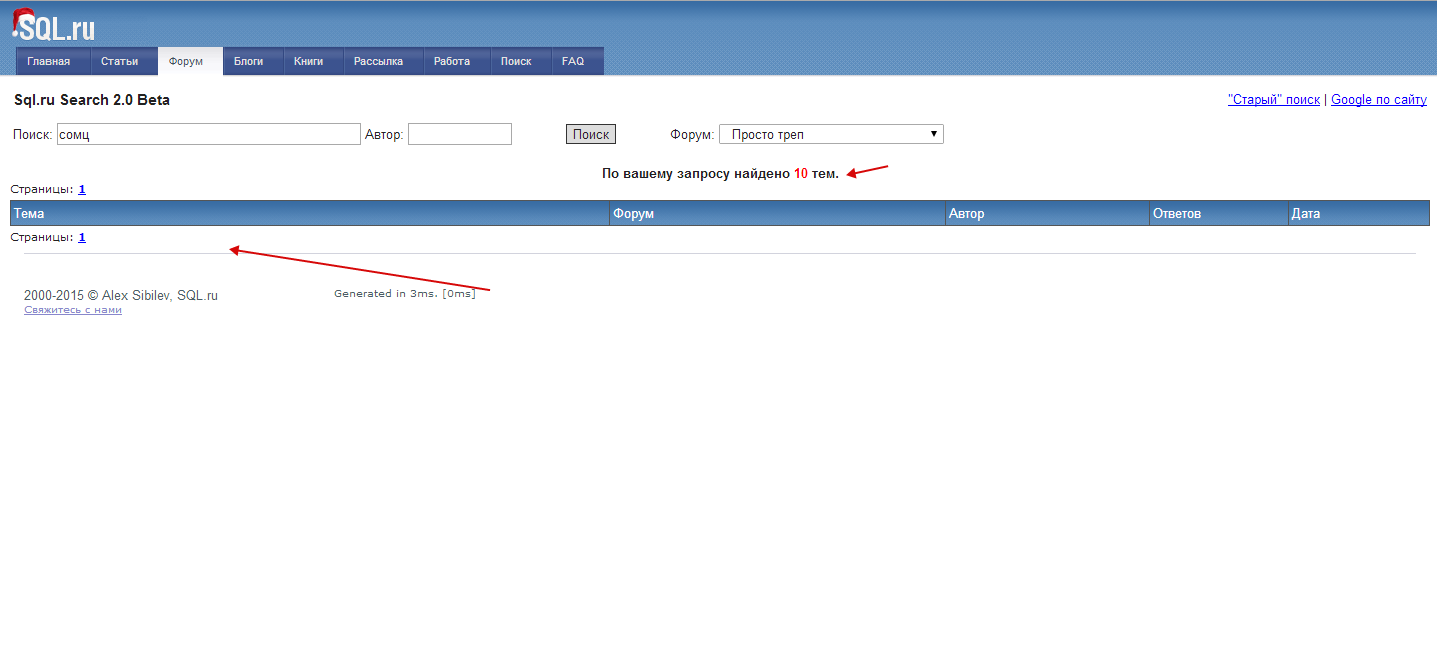
Task: Click page 1 link above results table
Action: coord(82,189)
